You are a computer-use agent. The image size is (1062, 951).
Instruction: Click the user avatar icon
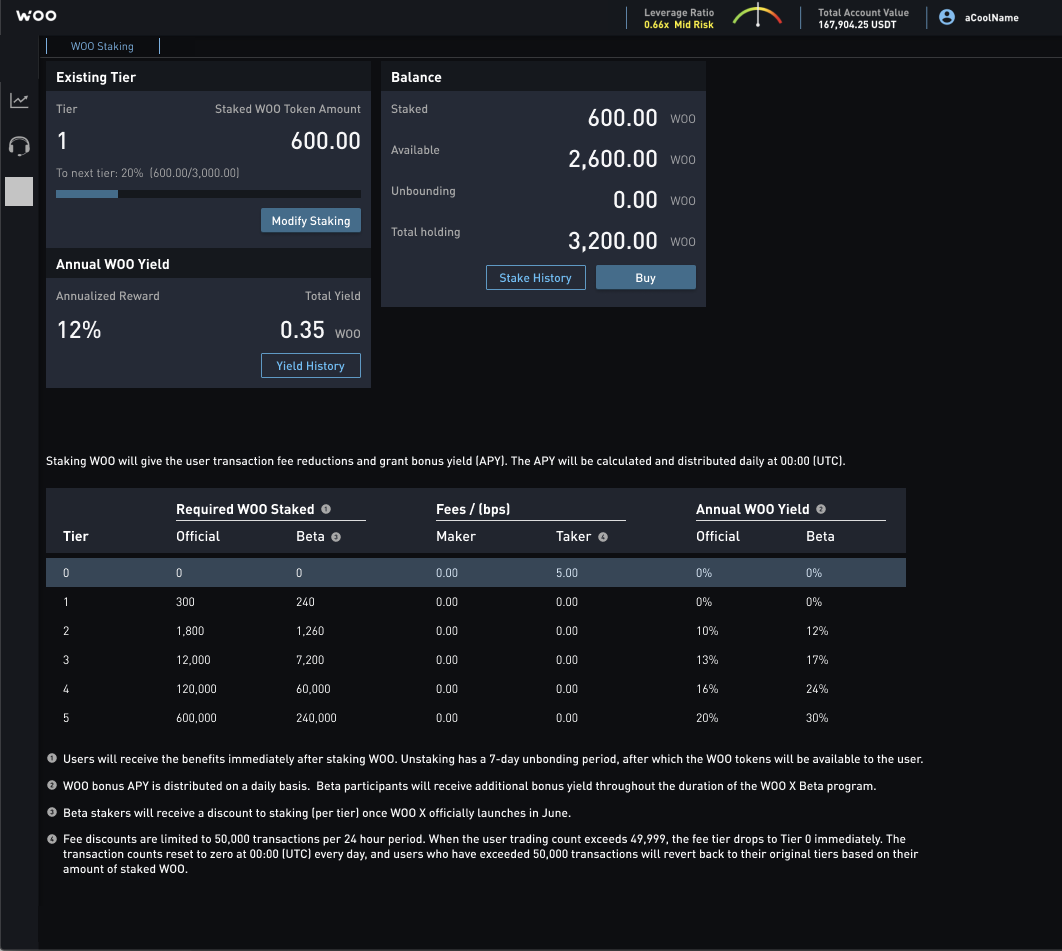tap(946, 17)
